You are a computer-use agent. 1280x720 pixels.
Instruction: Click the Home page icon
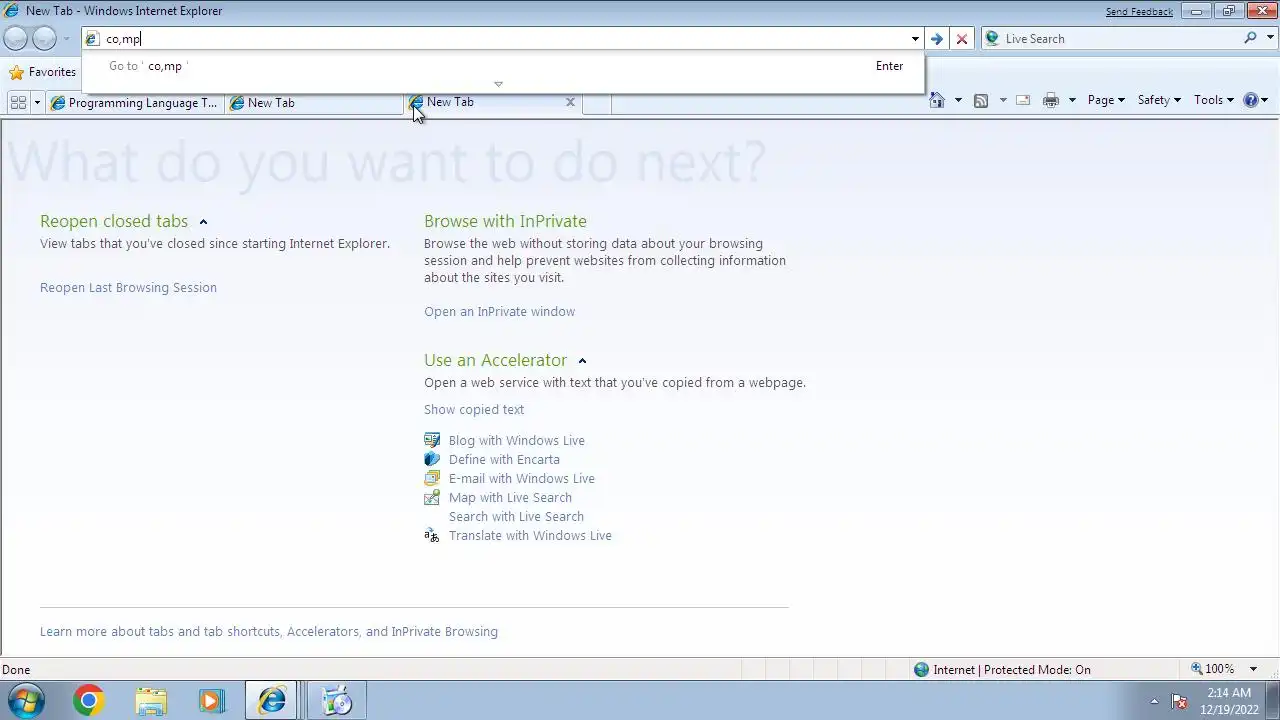point(937,100)
